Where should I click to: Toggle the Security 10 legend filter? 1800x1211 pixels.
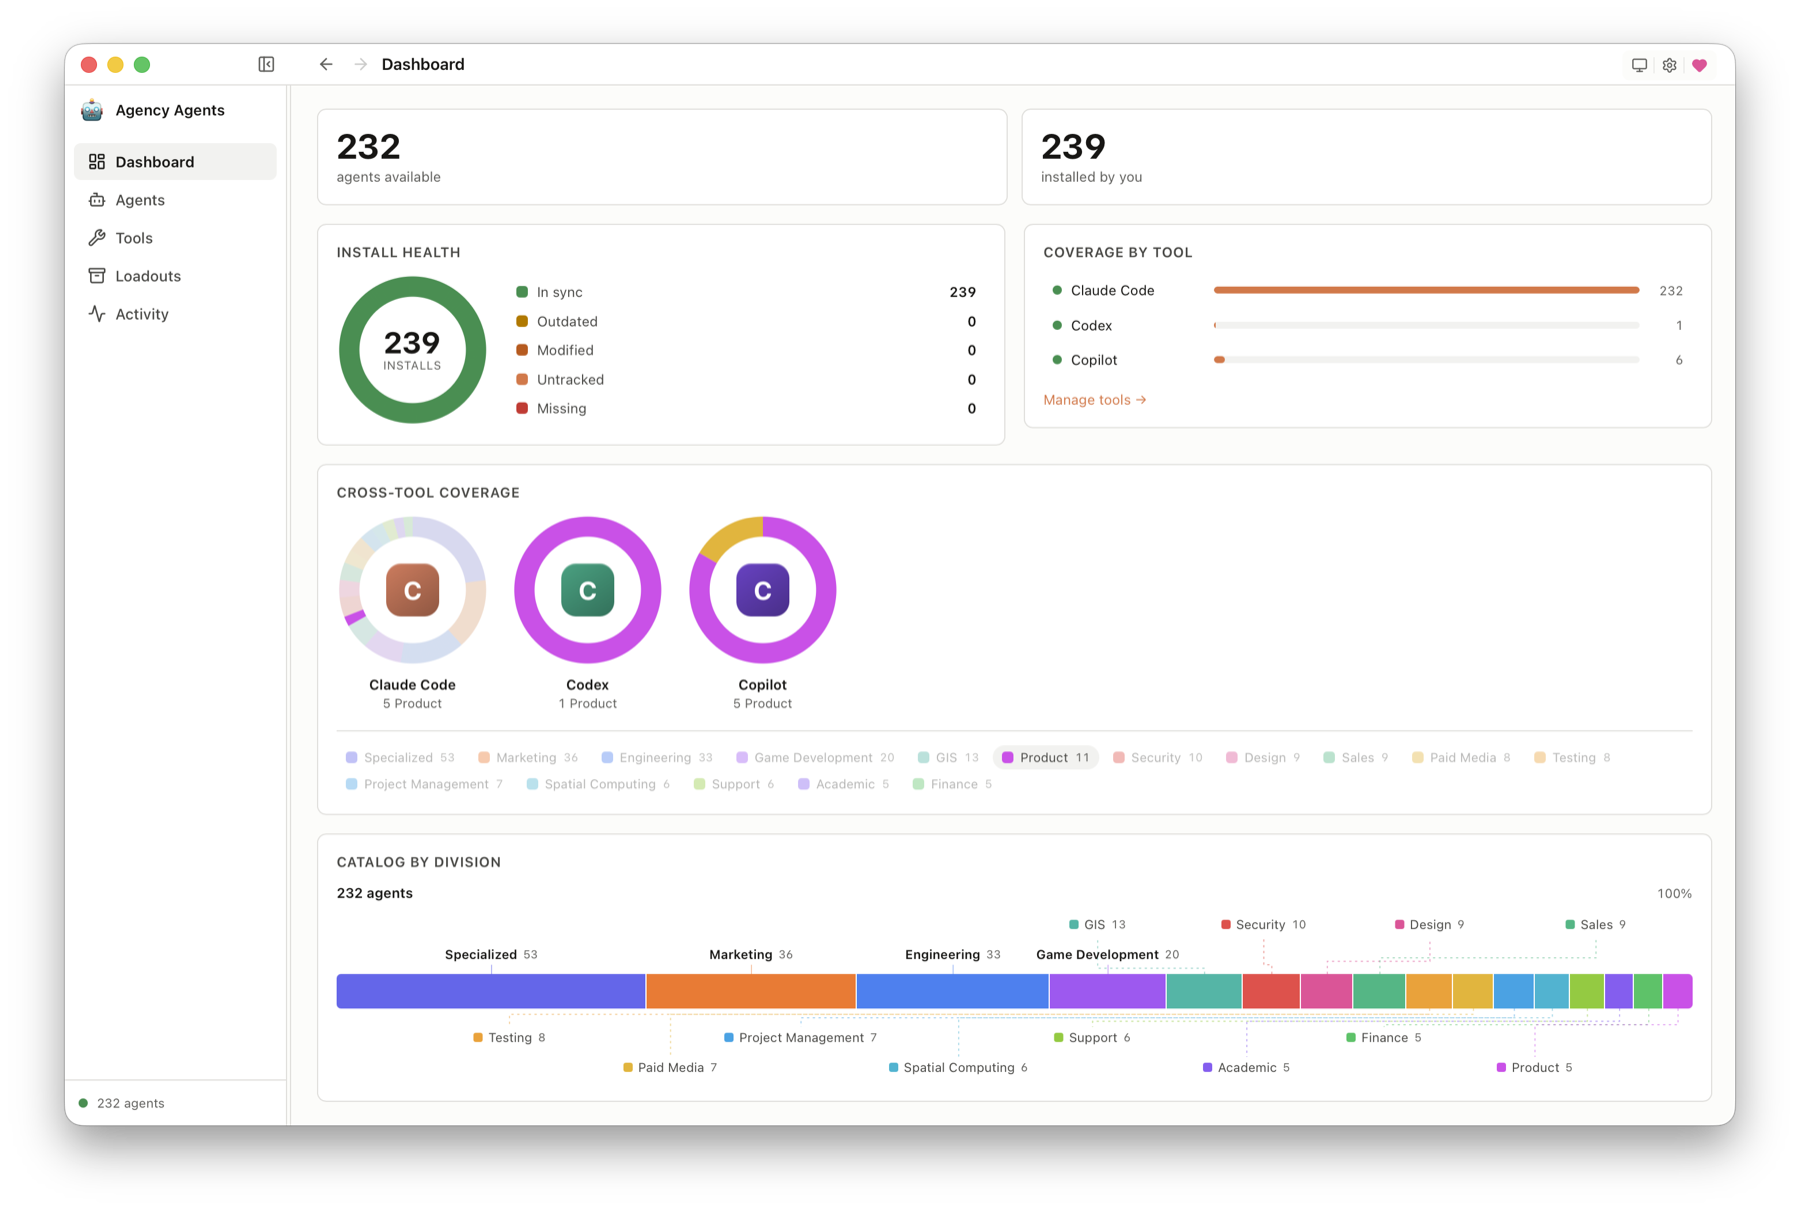[1158, 758]
